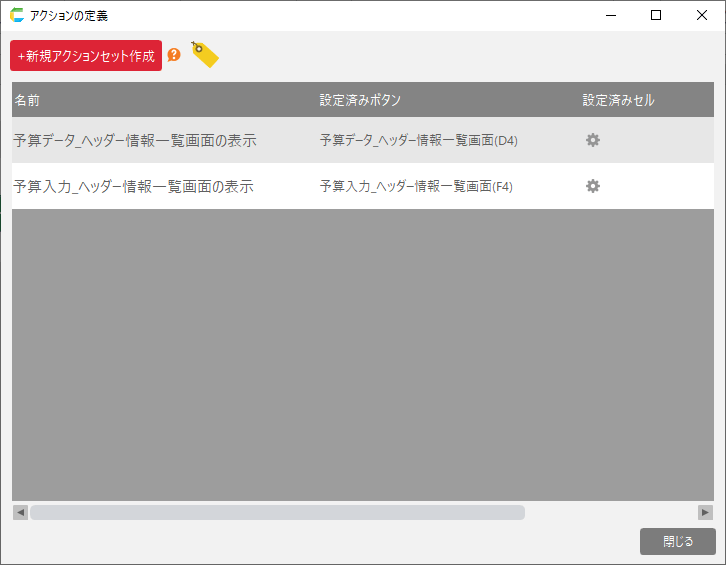Maximize the アクションの定義 window
Screen dimensions: 726x565
[x=656, y=15]
